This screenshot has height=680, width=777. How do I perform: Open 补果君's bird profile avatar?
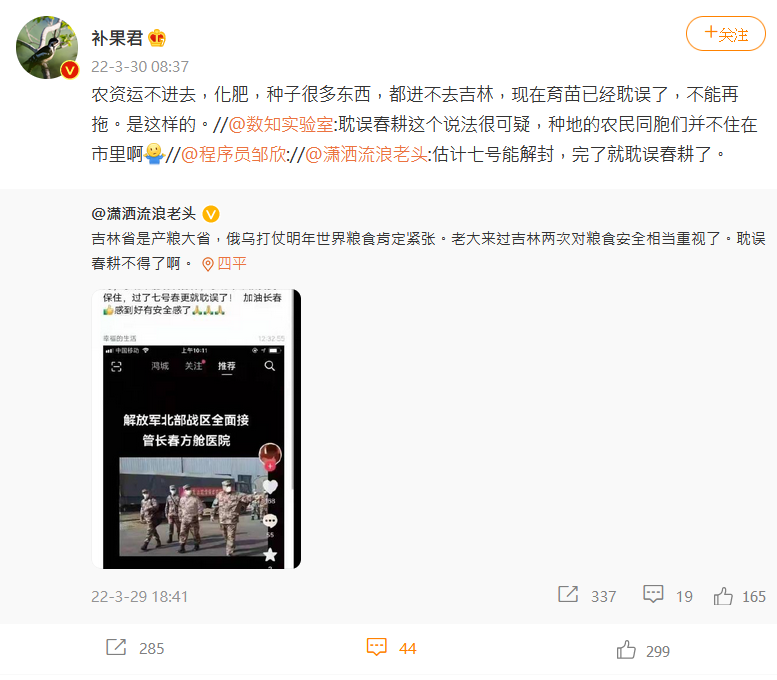click(x=47, y=48)
